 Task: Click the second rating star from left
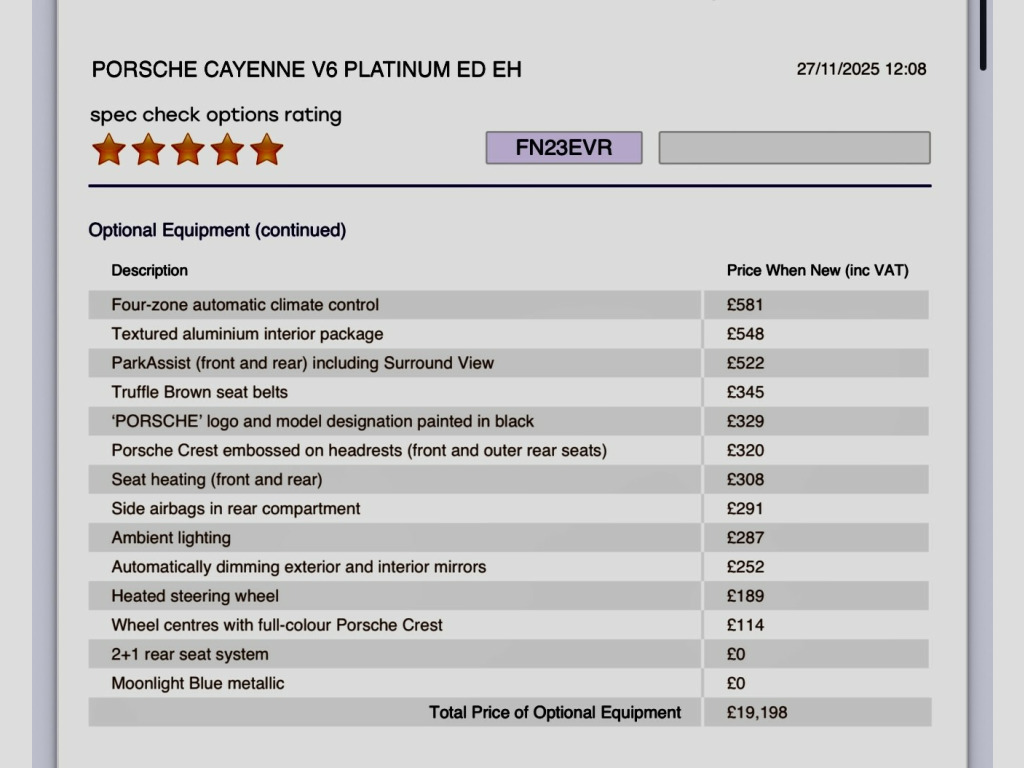[148, 150]
